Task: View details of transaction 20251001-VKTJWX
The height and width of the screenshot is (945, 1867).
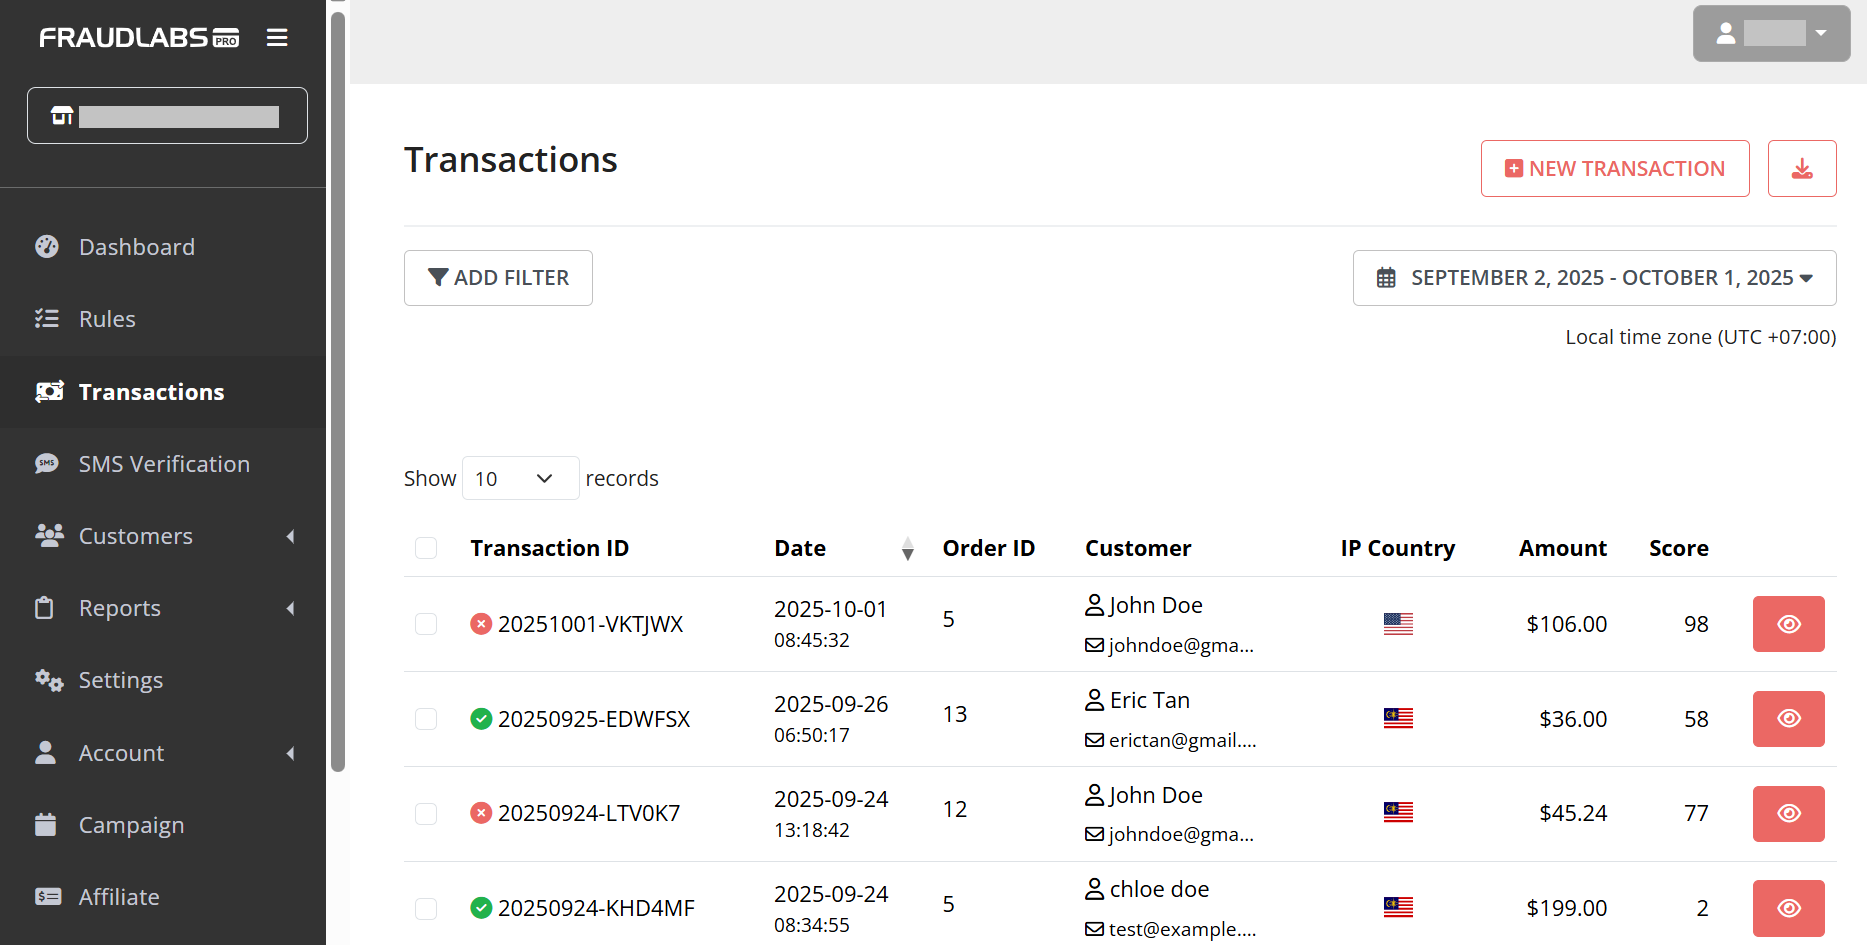Action: (1787, 624)
